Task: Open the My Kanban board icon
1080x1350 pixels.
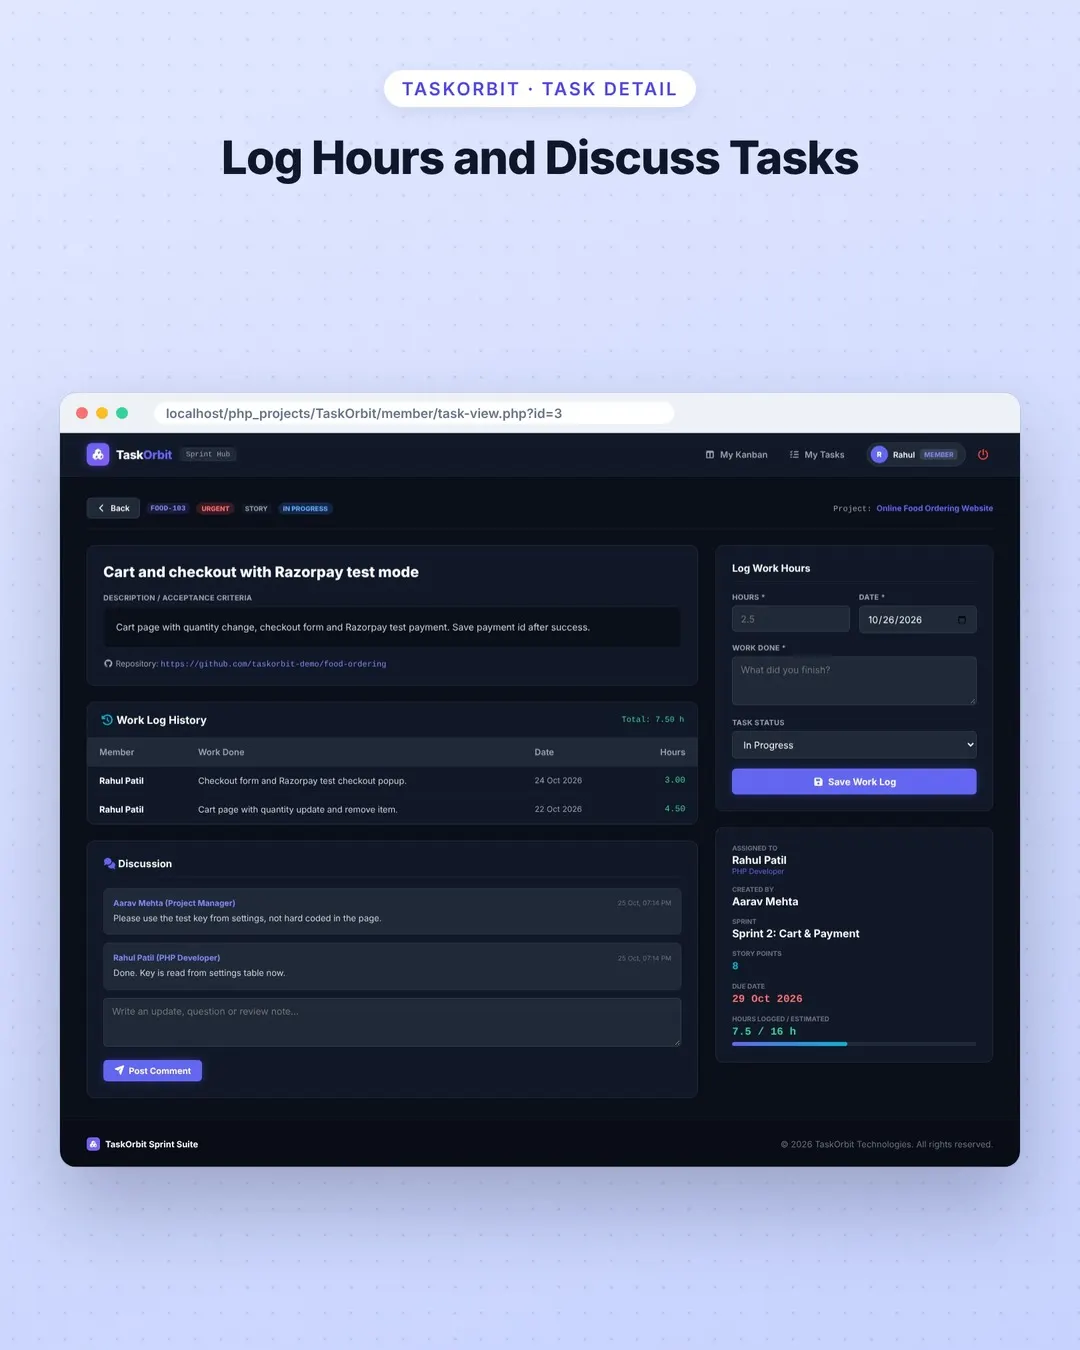Action: pos(710,455)
